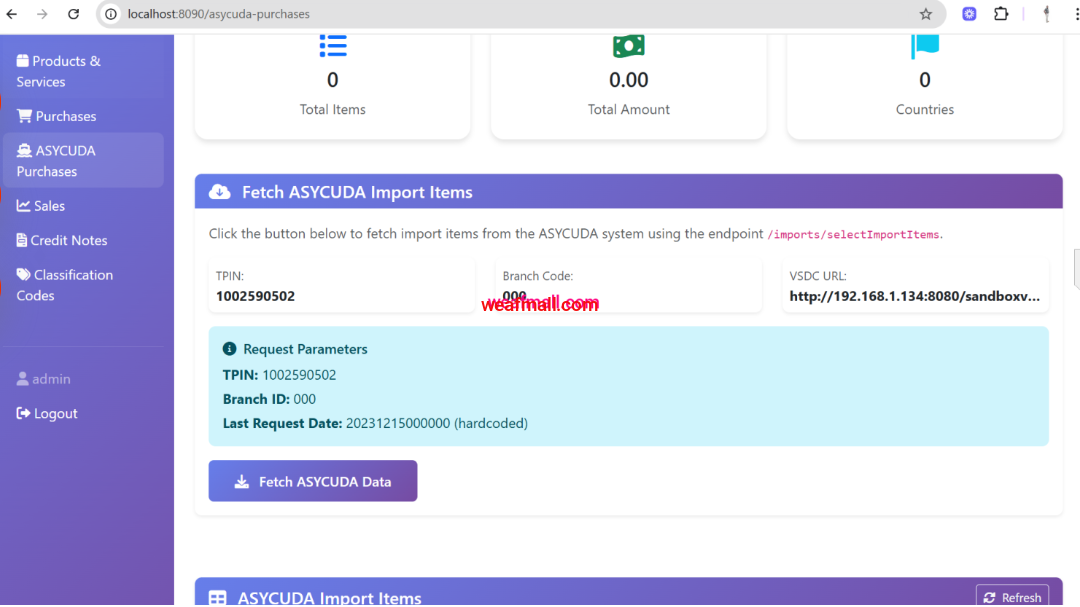Click the Credit Notes document icon

21,240
